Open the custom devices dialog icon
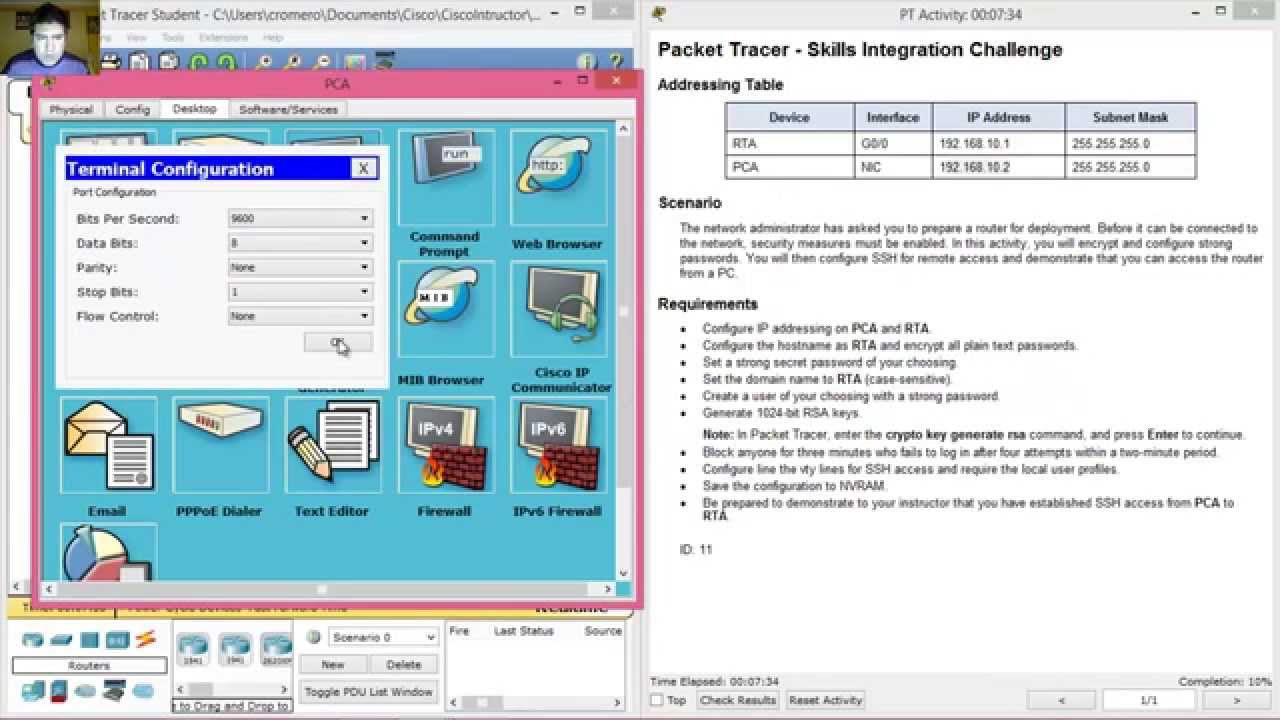 point(385,62)
